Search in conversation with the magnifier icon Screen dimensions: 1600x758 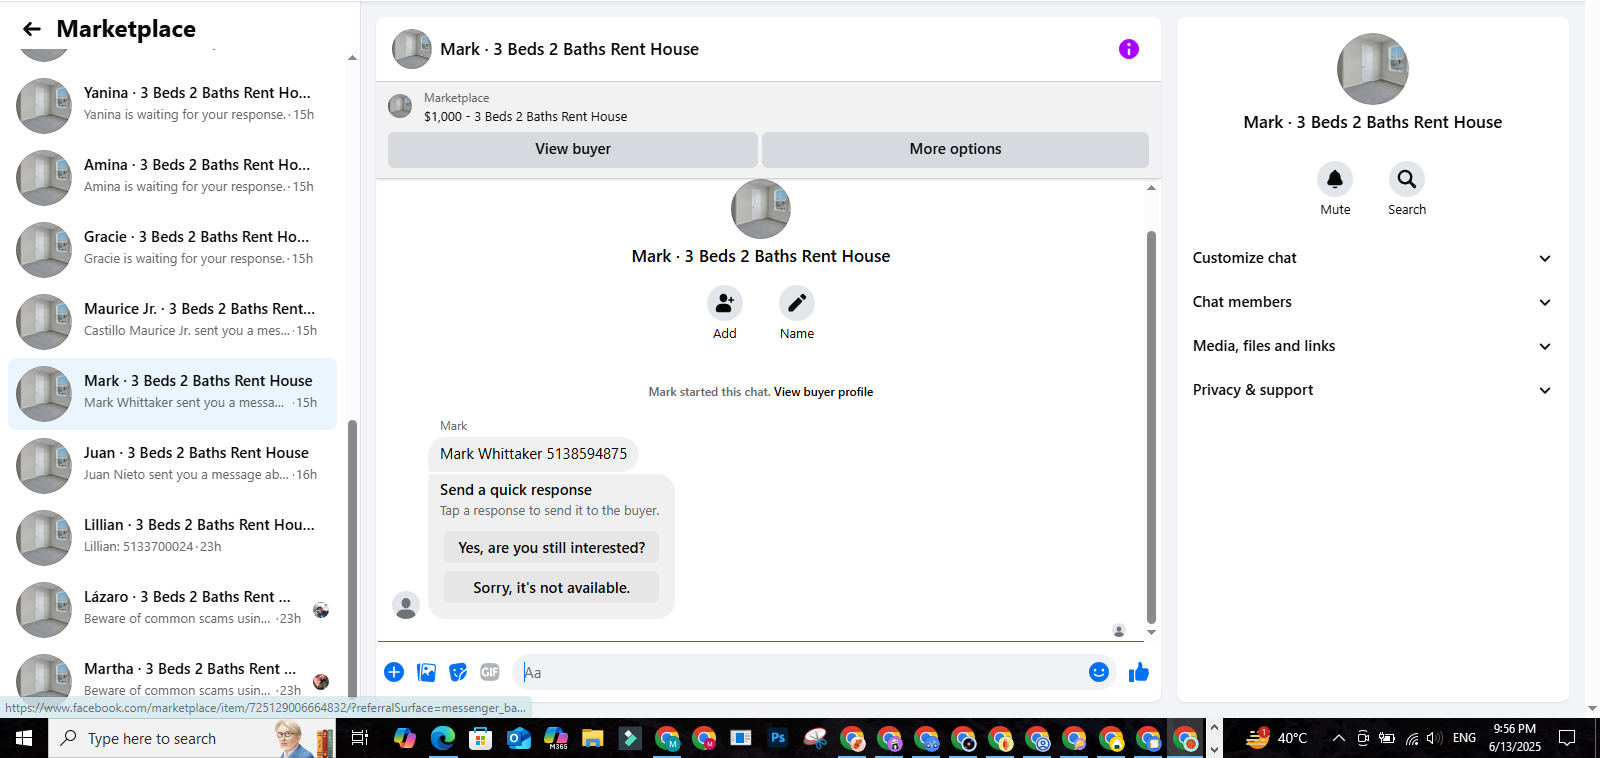pyautogui.click(x=1407, y=179)
